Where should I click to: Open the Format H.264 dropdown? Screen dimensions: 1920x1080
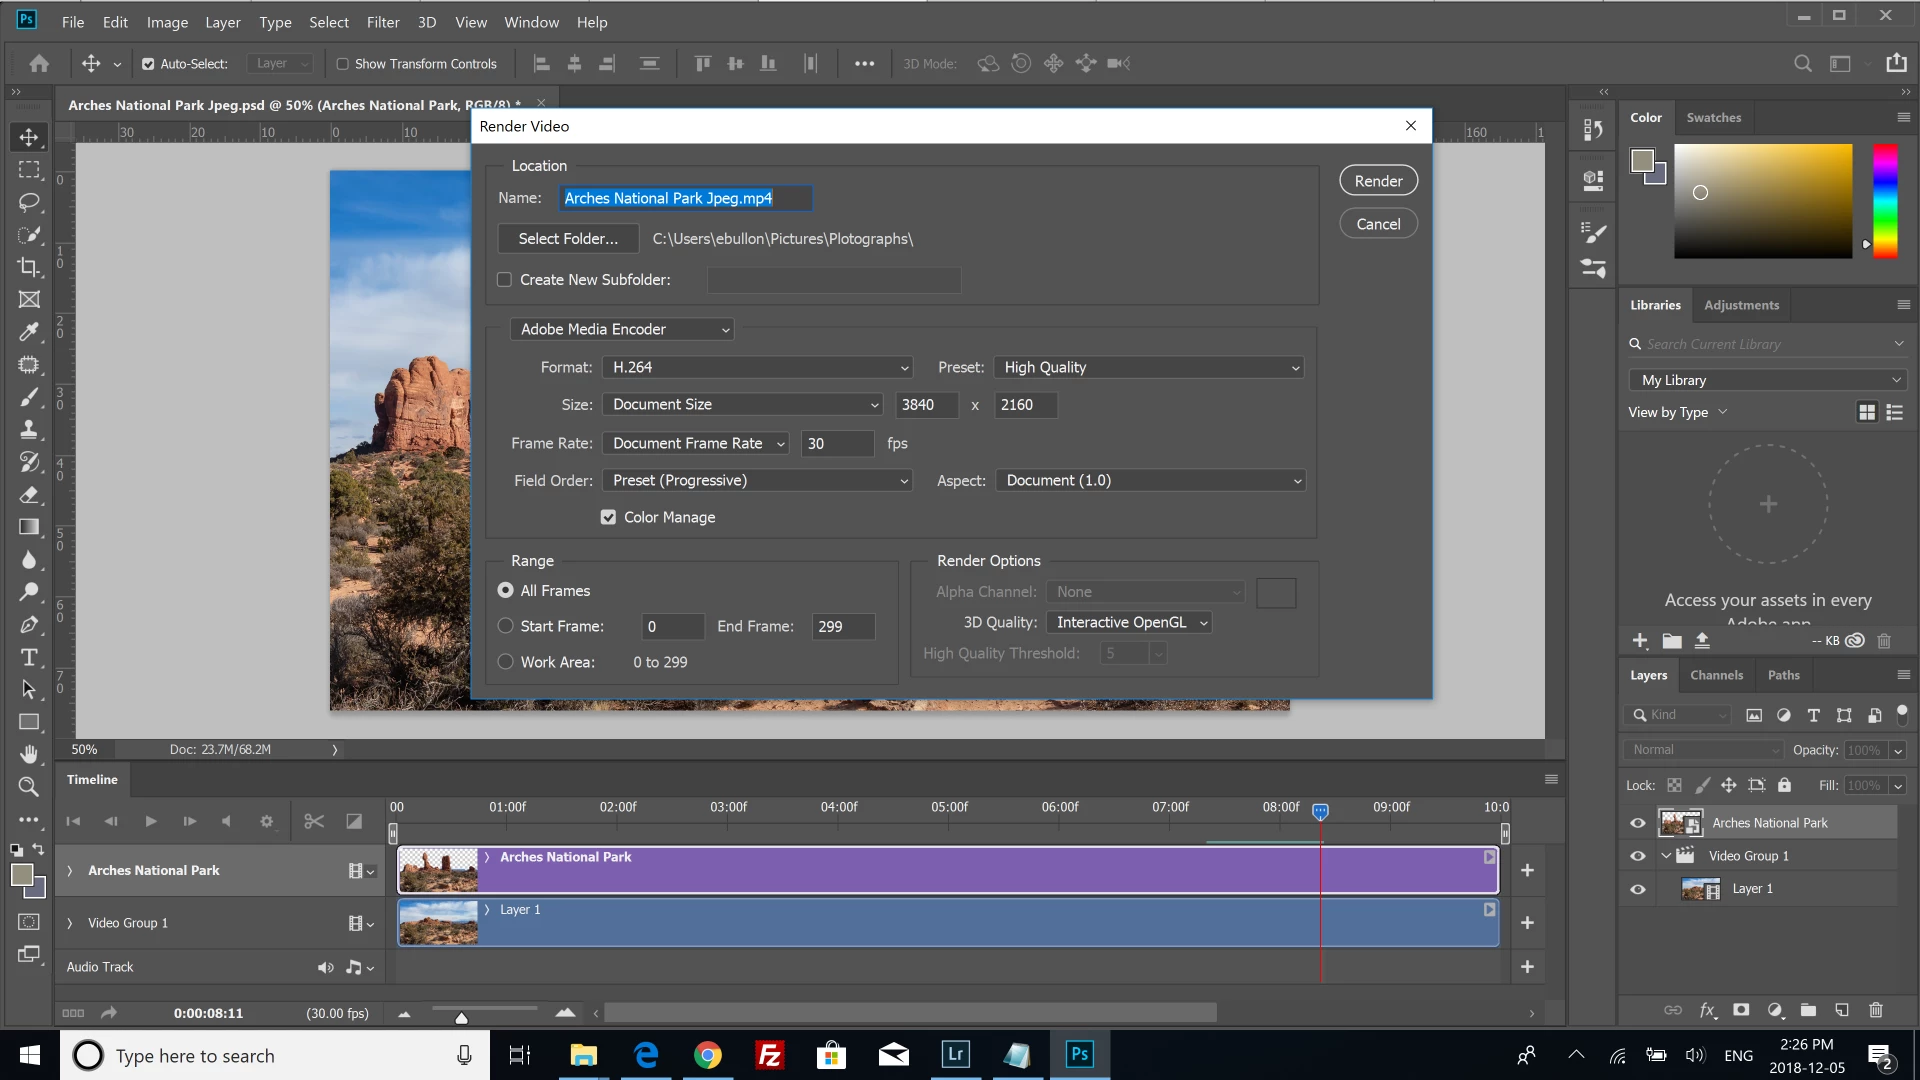[x=757, y=367]
